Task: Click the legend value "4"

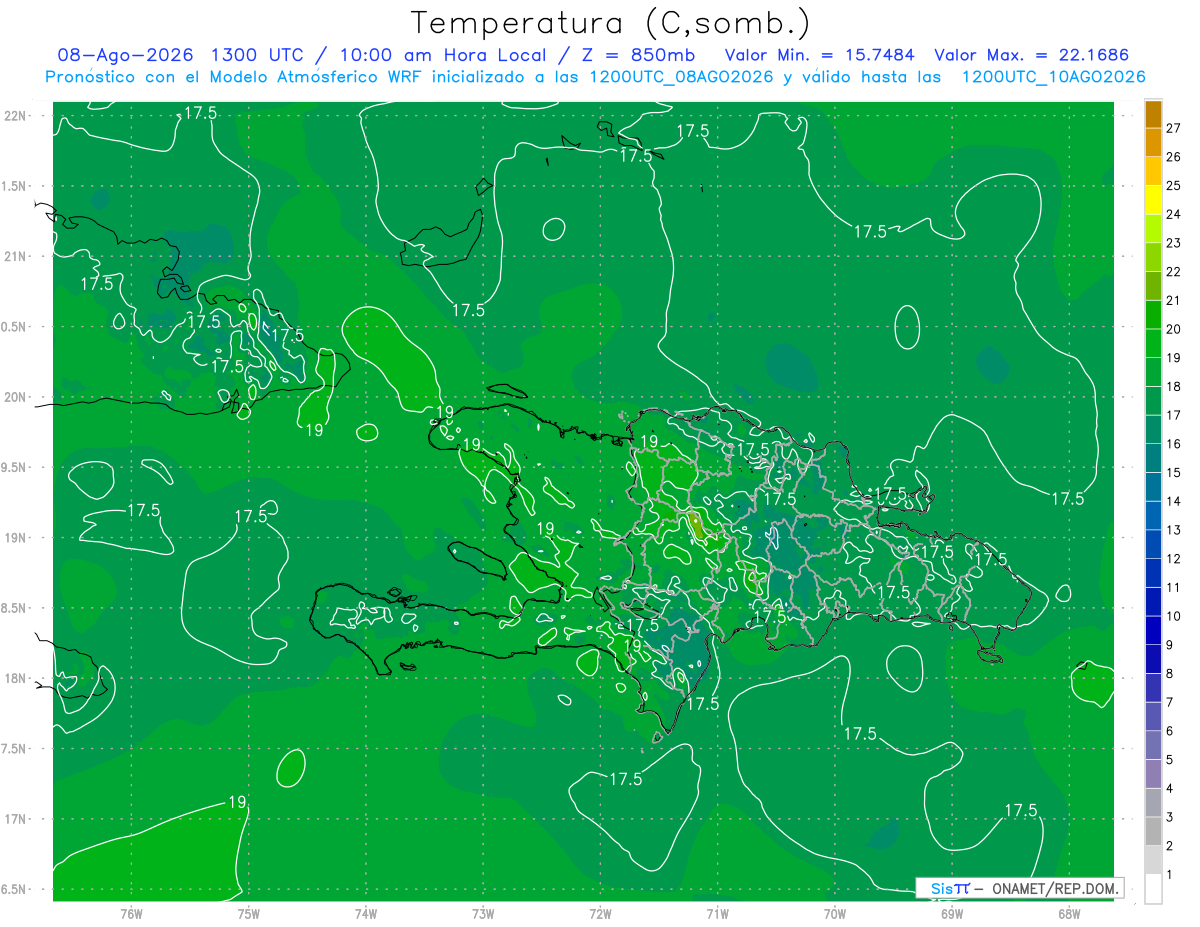Action: coord(1170,789)
